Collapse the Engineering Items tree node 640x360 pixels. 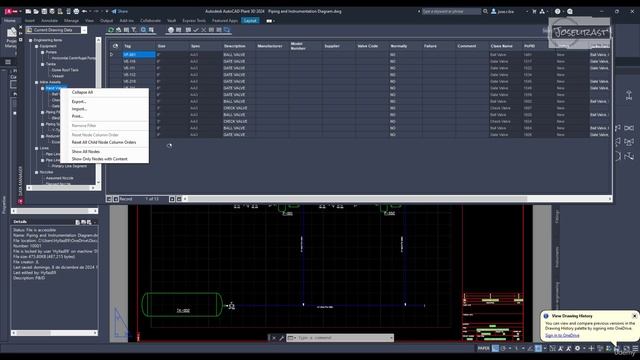point(31,40)
